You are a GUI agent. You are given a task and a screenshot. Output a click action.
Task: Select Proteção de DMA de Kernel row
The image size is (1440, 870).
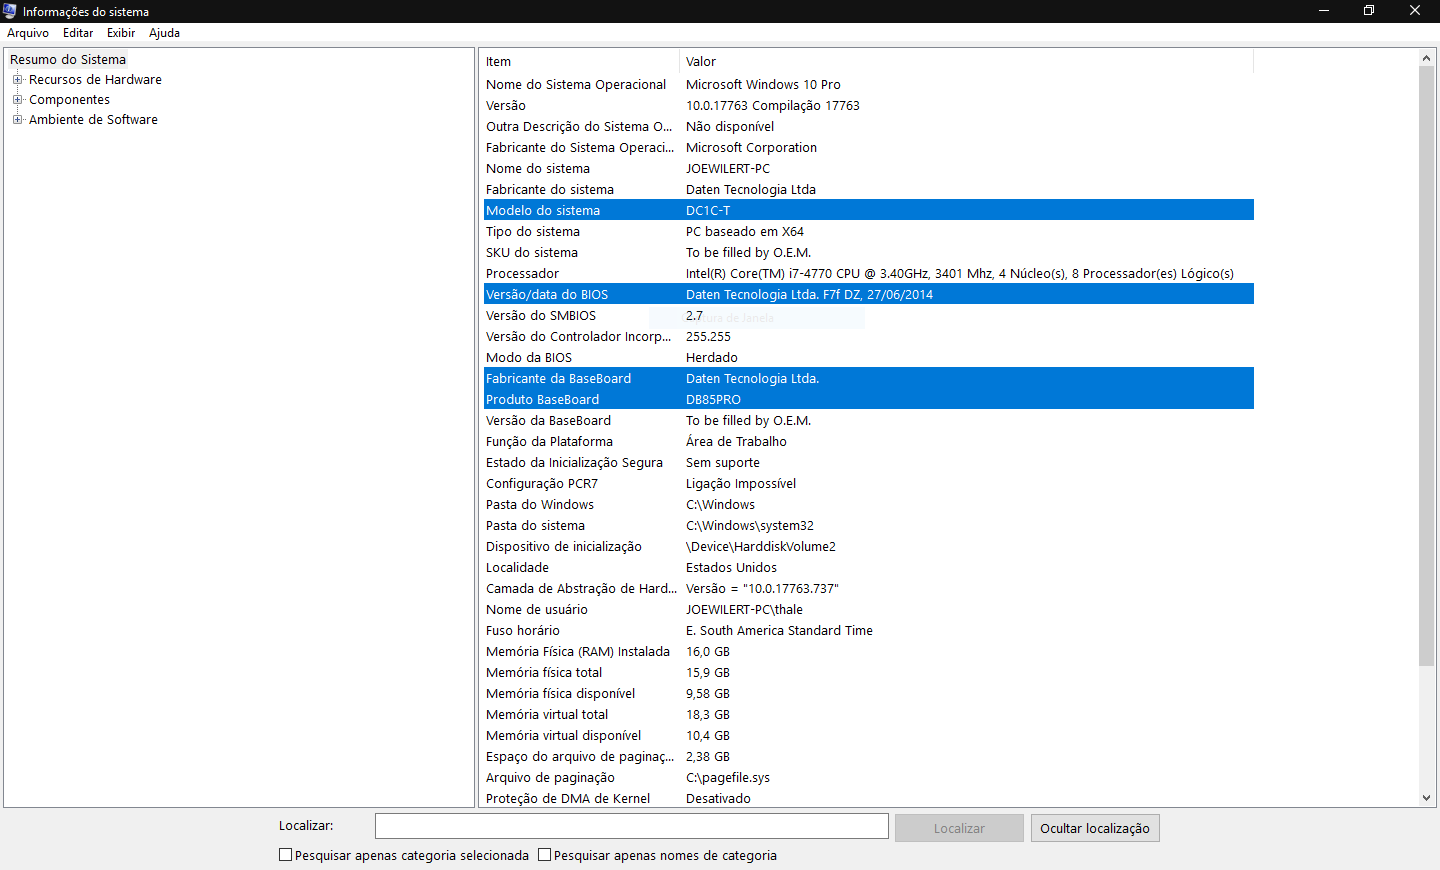pyautogui.click(x=868, y=799)
